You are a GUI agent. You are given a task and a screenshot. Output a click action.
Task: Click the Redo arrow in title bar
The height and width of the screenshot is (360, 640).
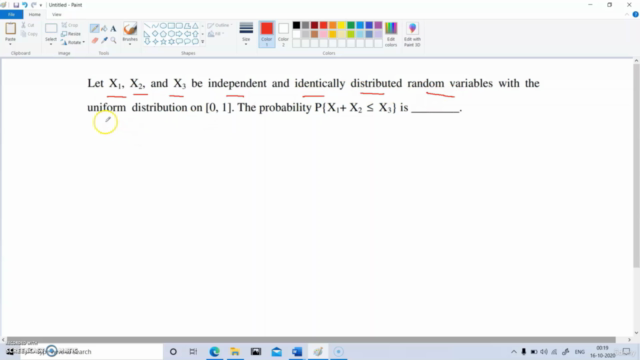[x=33, y=5]
